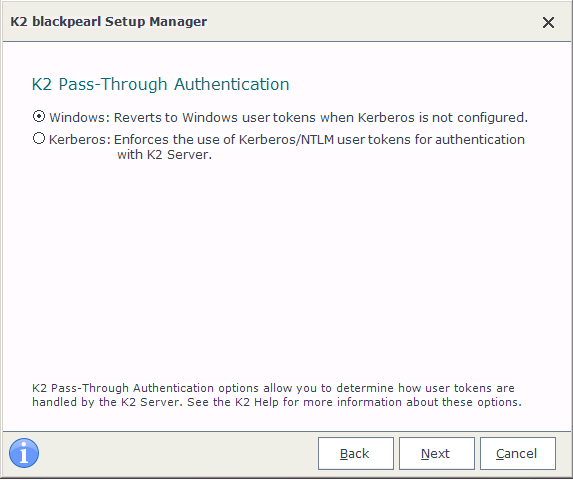Close the K2 blackpearl Setup Manager window
This screenshot has height=480, width=573.
(x=548, y=23)
